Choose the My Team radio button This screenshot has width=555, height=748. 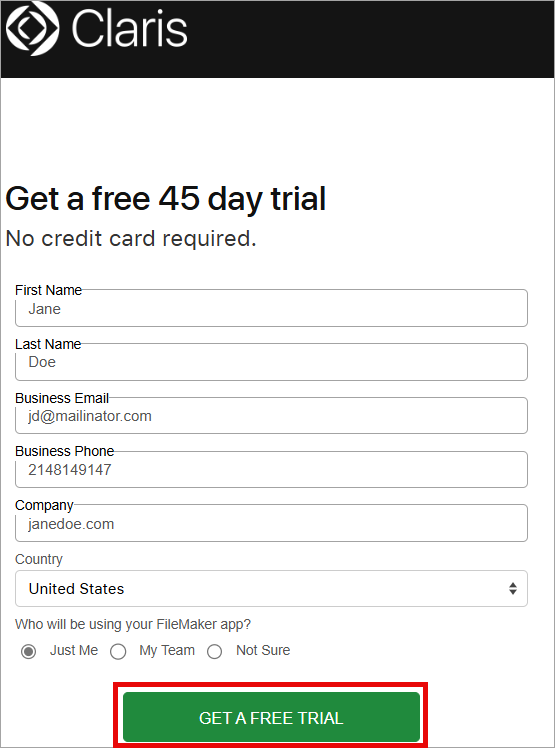pos(118,651)
